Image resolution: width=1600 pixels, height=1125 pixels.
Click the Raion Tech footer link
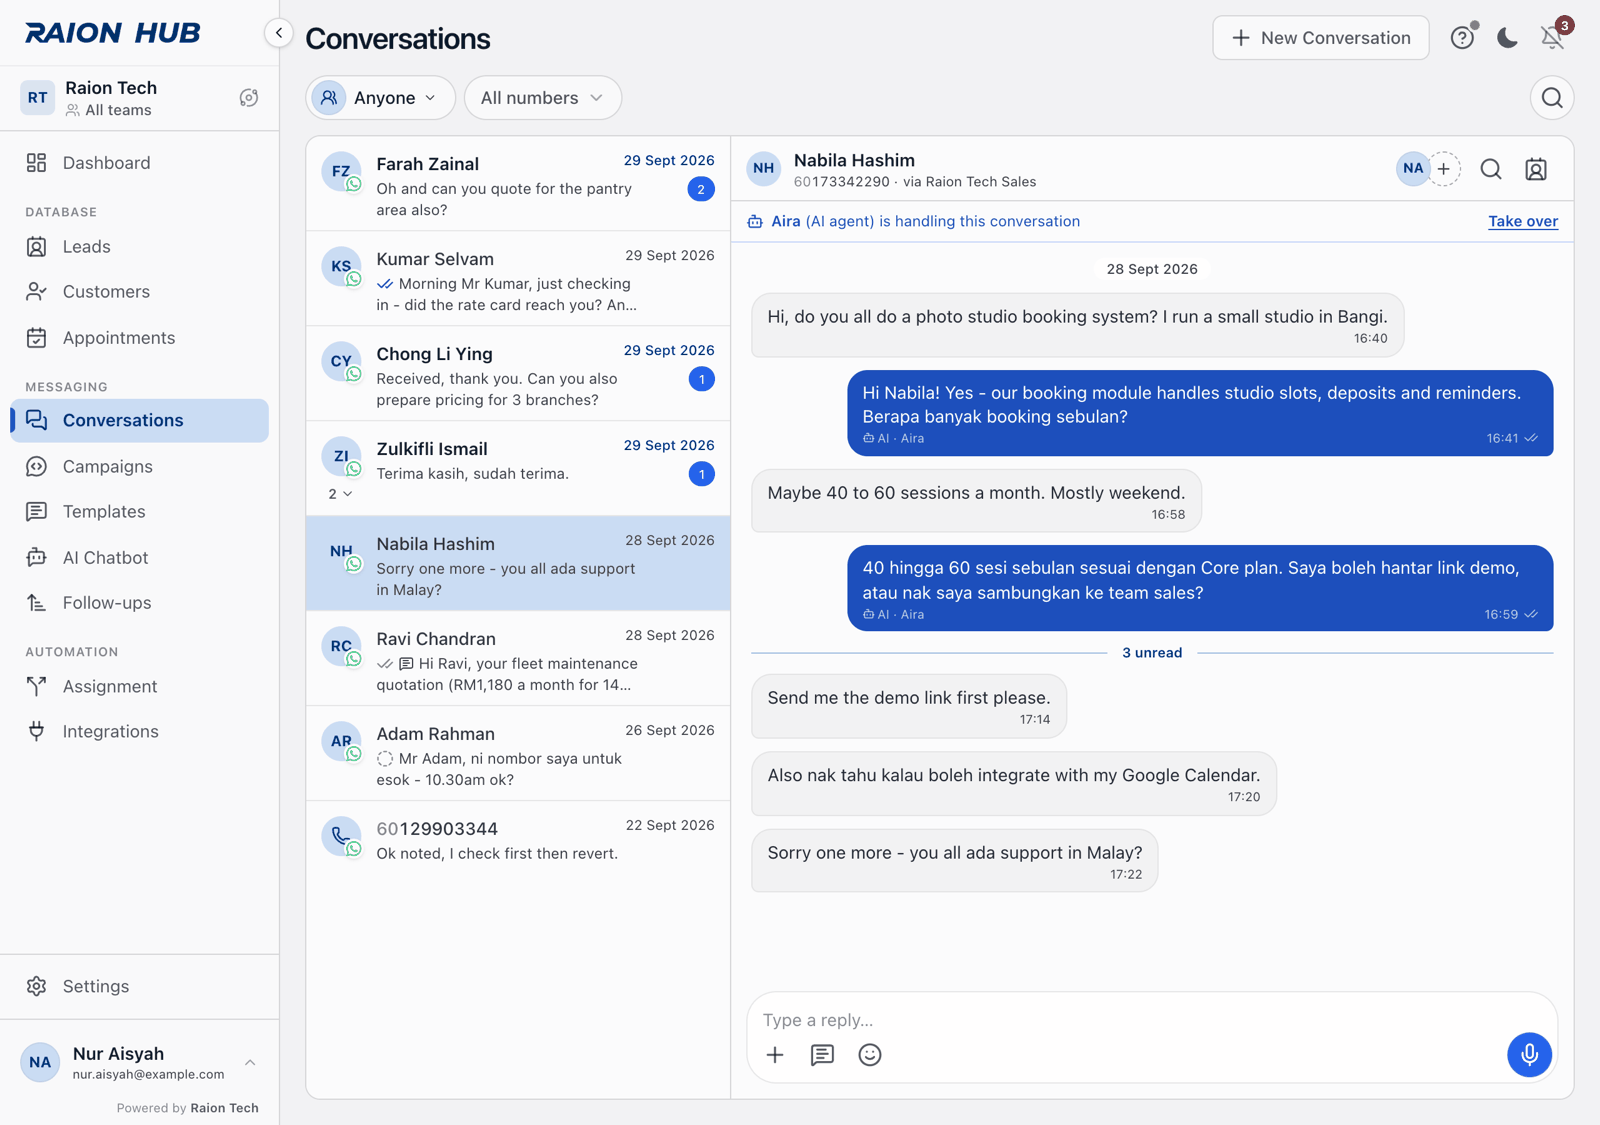pos(225,1108)
